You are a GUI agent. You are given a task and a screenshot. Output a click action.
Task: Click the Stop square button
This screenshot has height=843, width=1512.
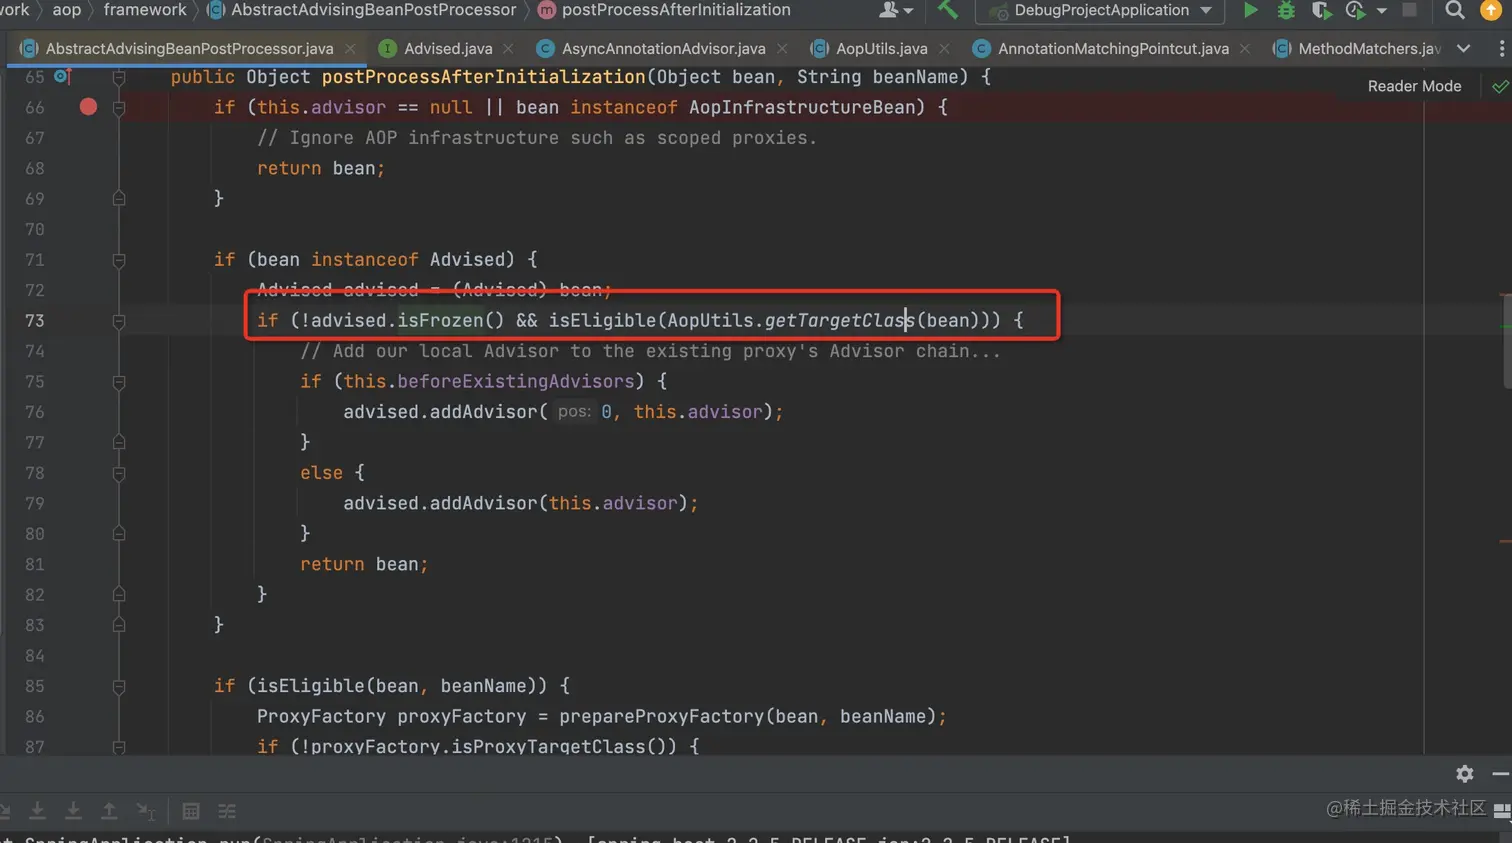[x=1409, y=10]
